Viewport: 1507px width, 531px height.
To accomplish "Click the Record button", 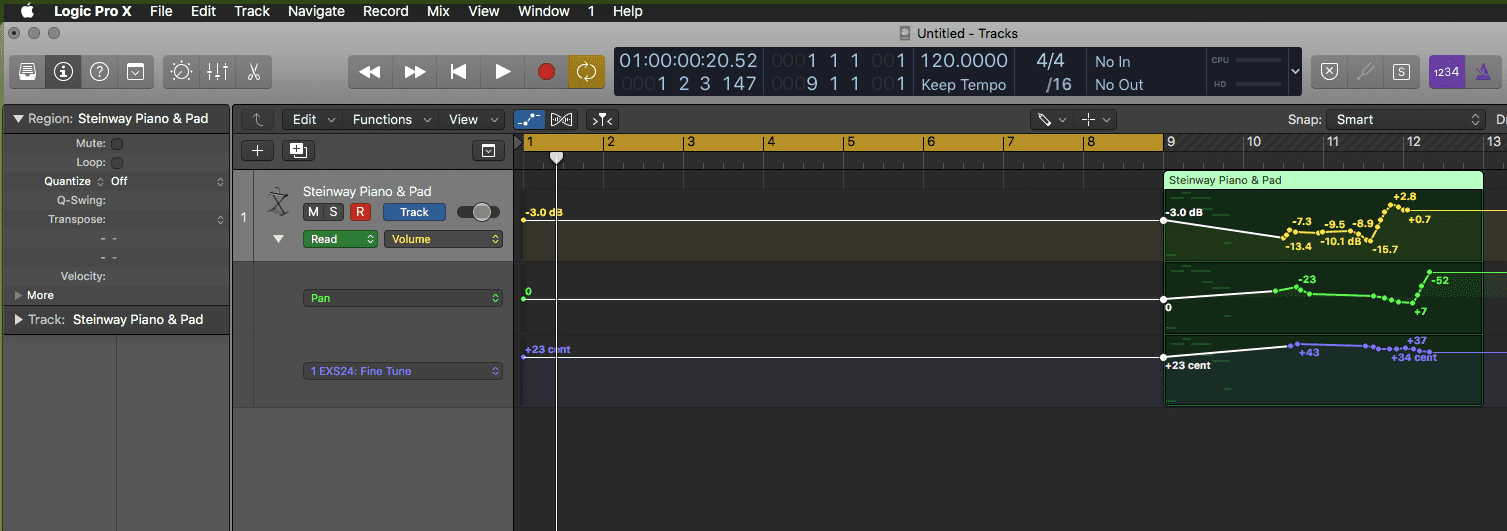I will click(x=546, y=72).
